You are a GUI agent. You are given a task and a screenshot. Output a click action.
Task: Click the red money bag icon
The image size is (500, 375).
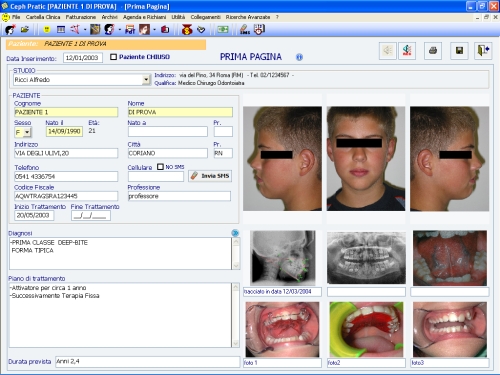(187, 30)
